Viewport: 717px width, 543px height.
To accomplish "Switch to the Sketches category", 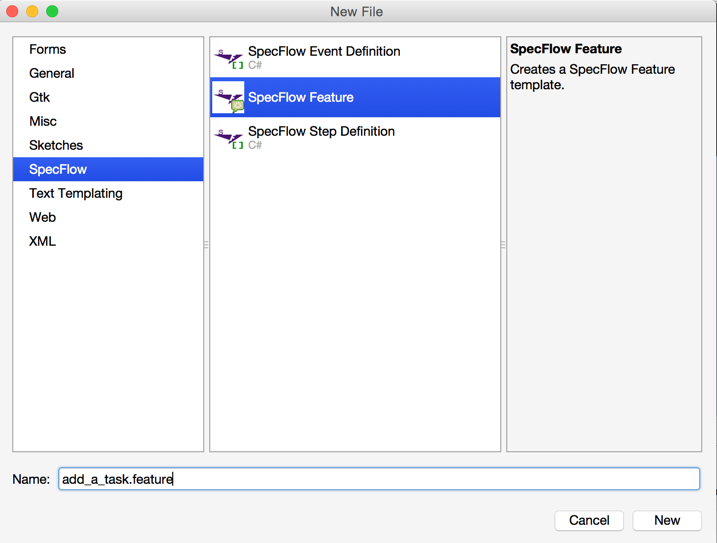I will (108, 145).
